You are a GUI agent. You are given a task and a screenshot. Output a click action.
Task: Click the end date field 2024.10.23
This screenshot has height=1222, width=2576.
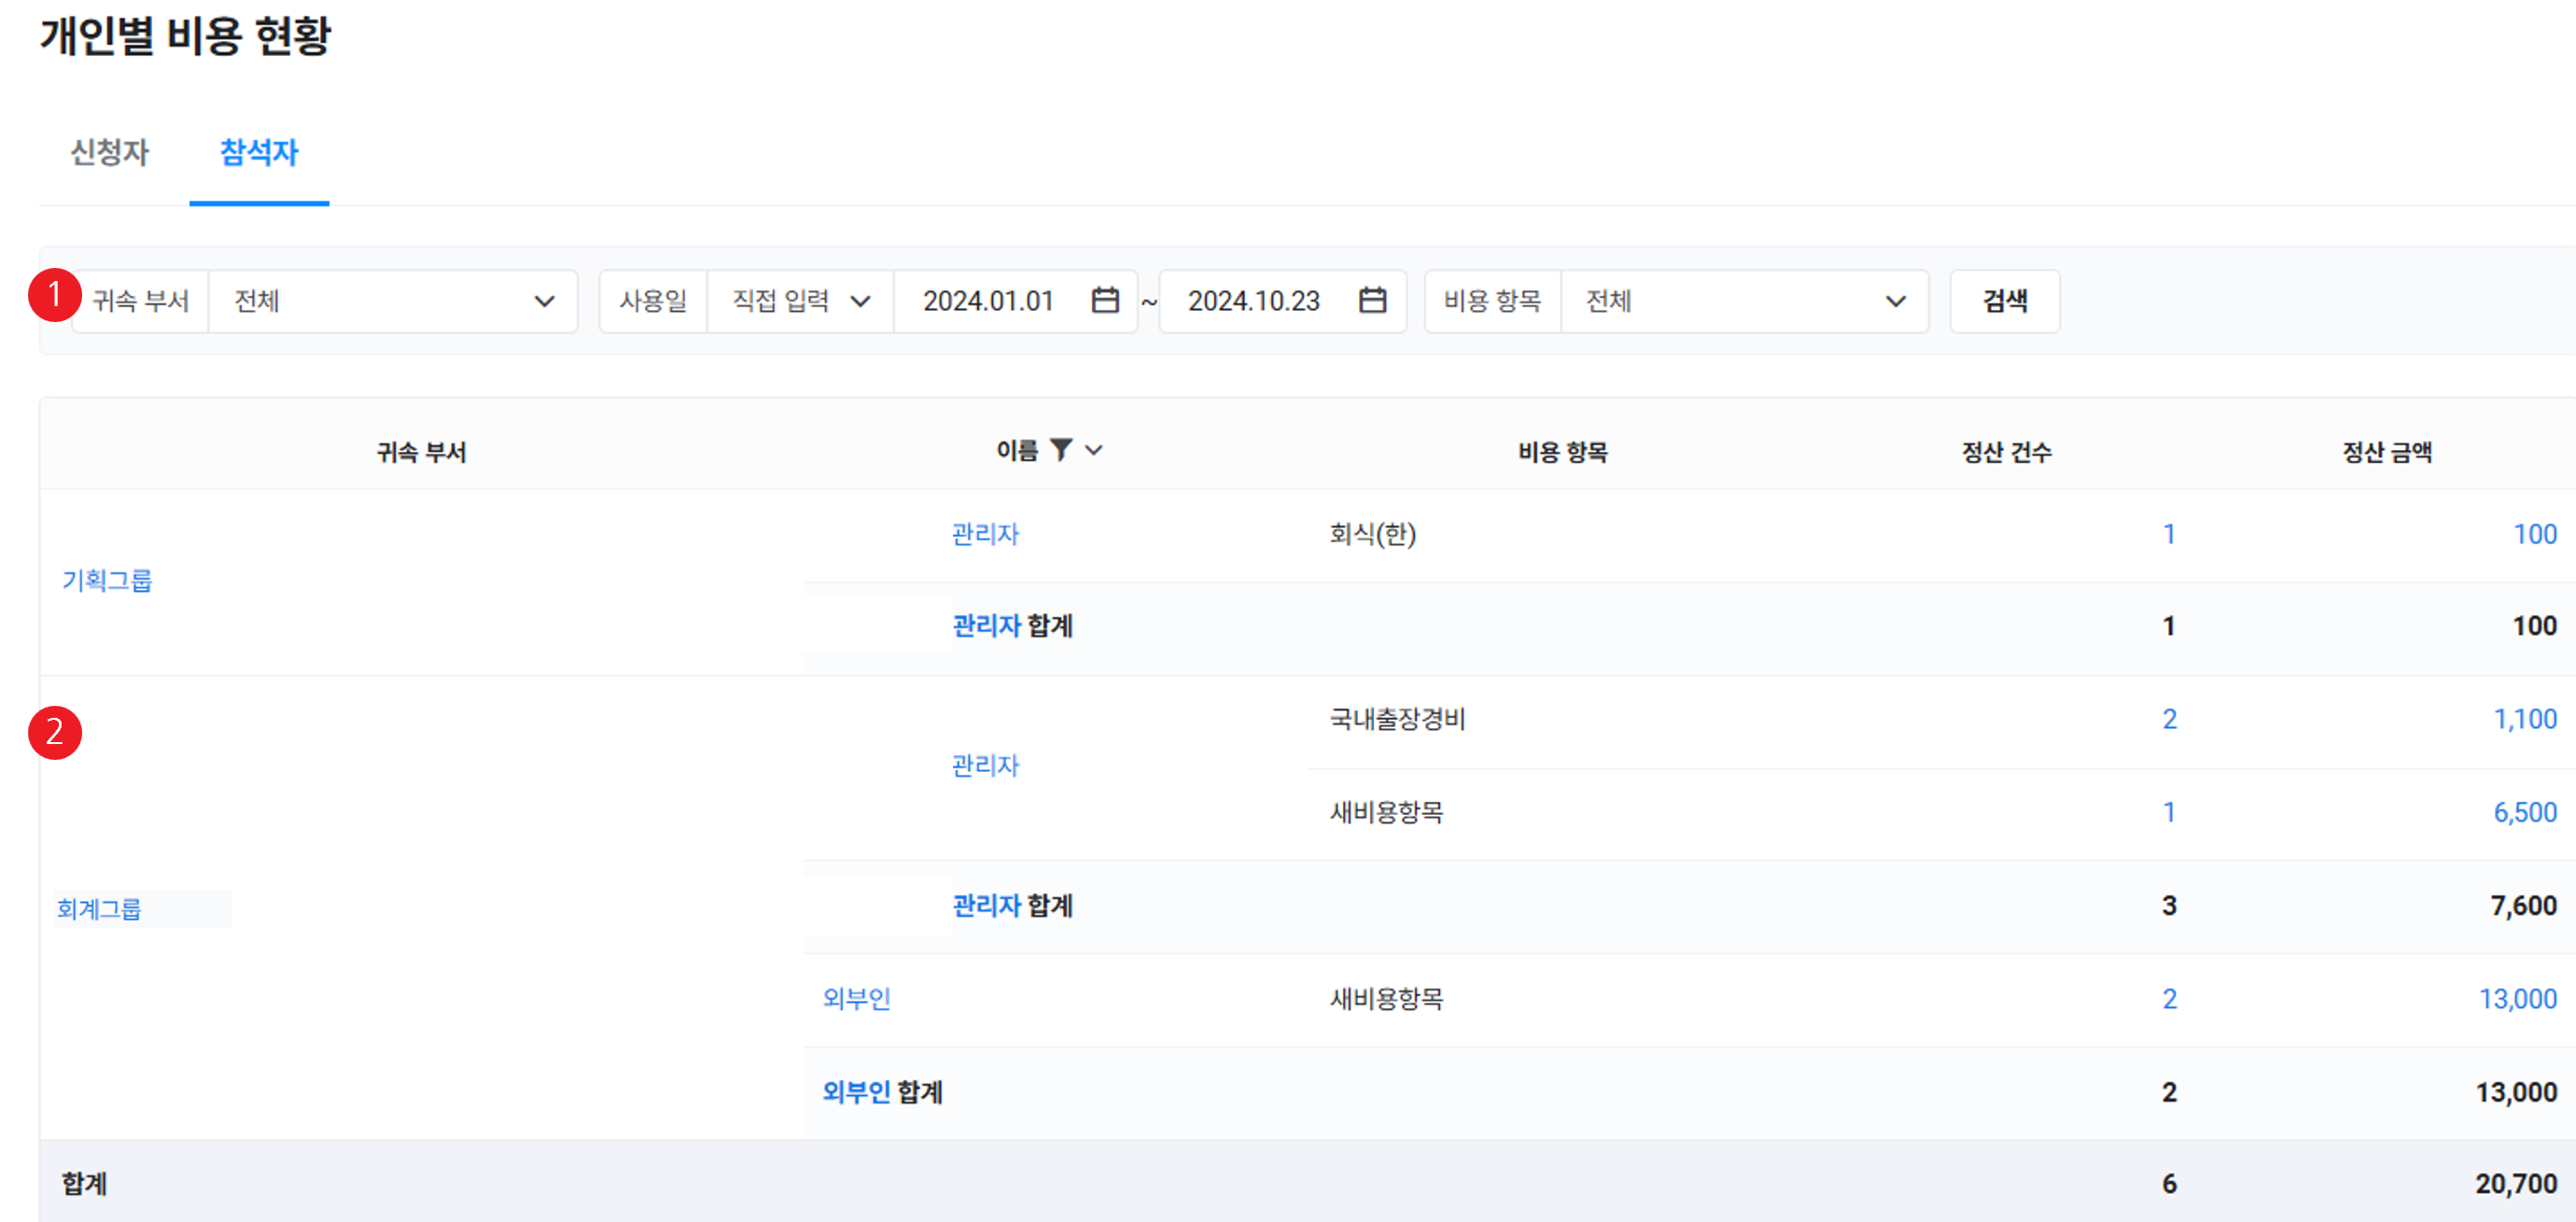(1253, 301)
